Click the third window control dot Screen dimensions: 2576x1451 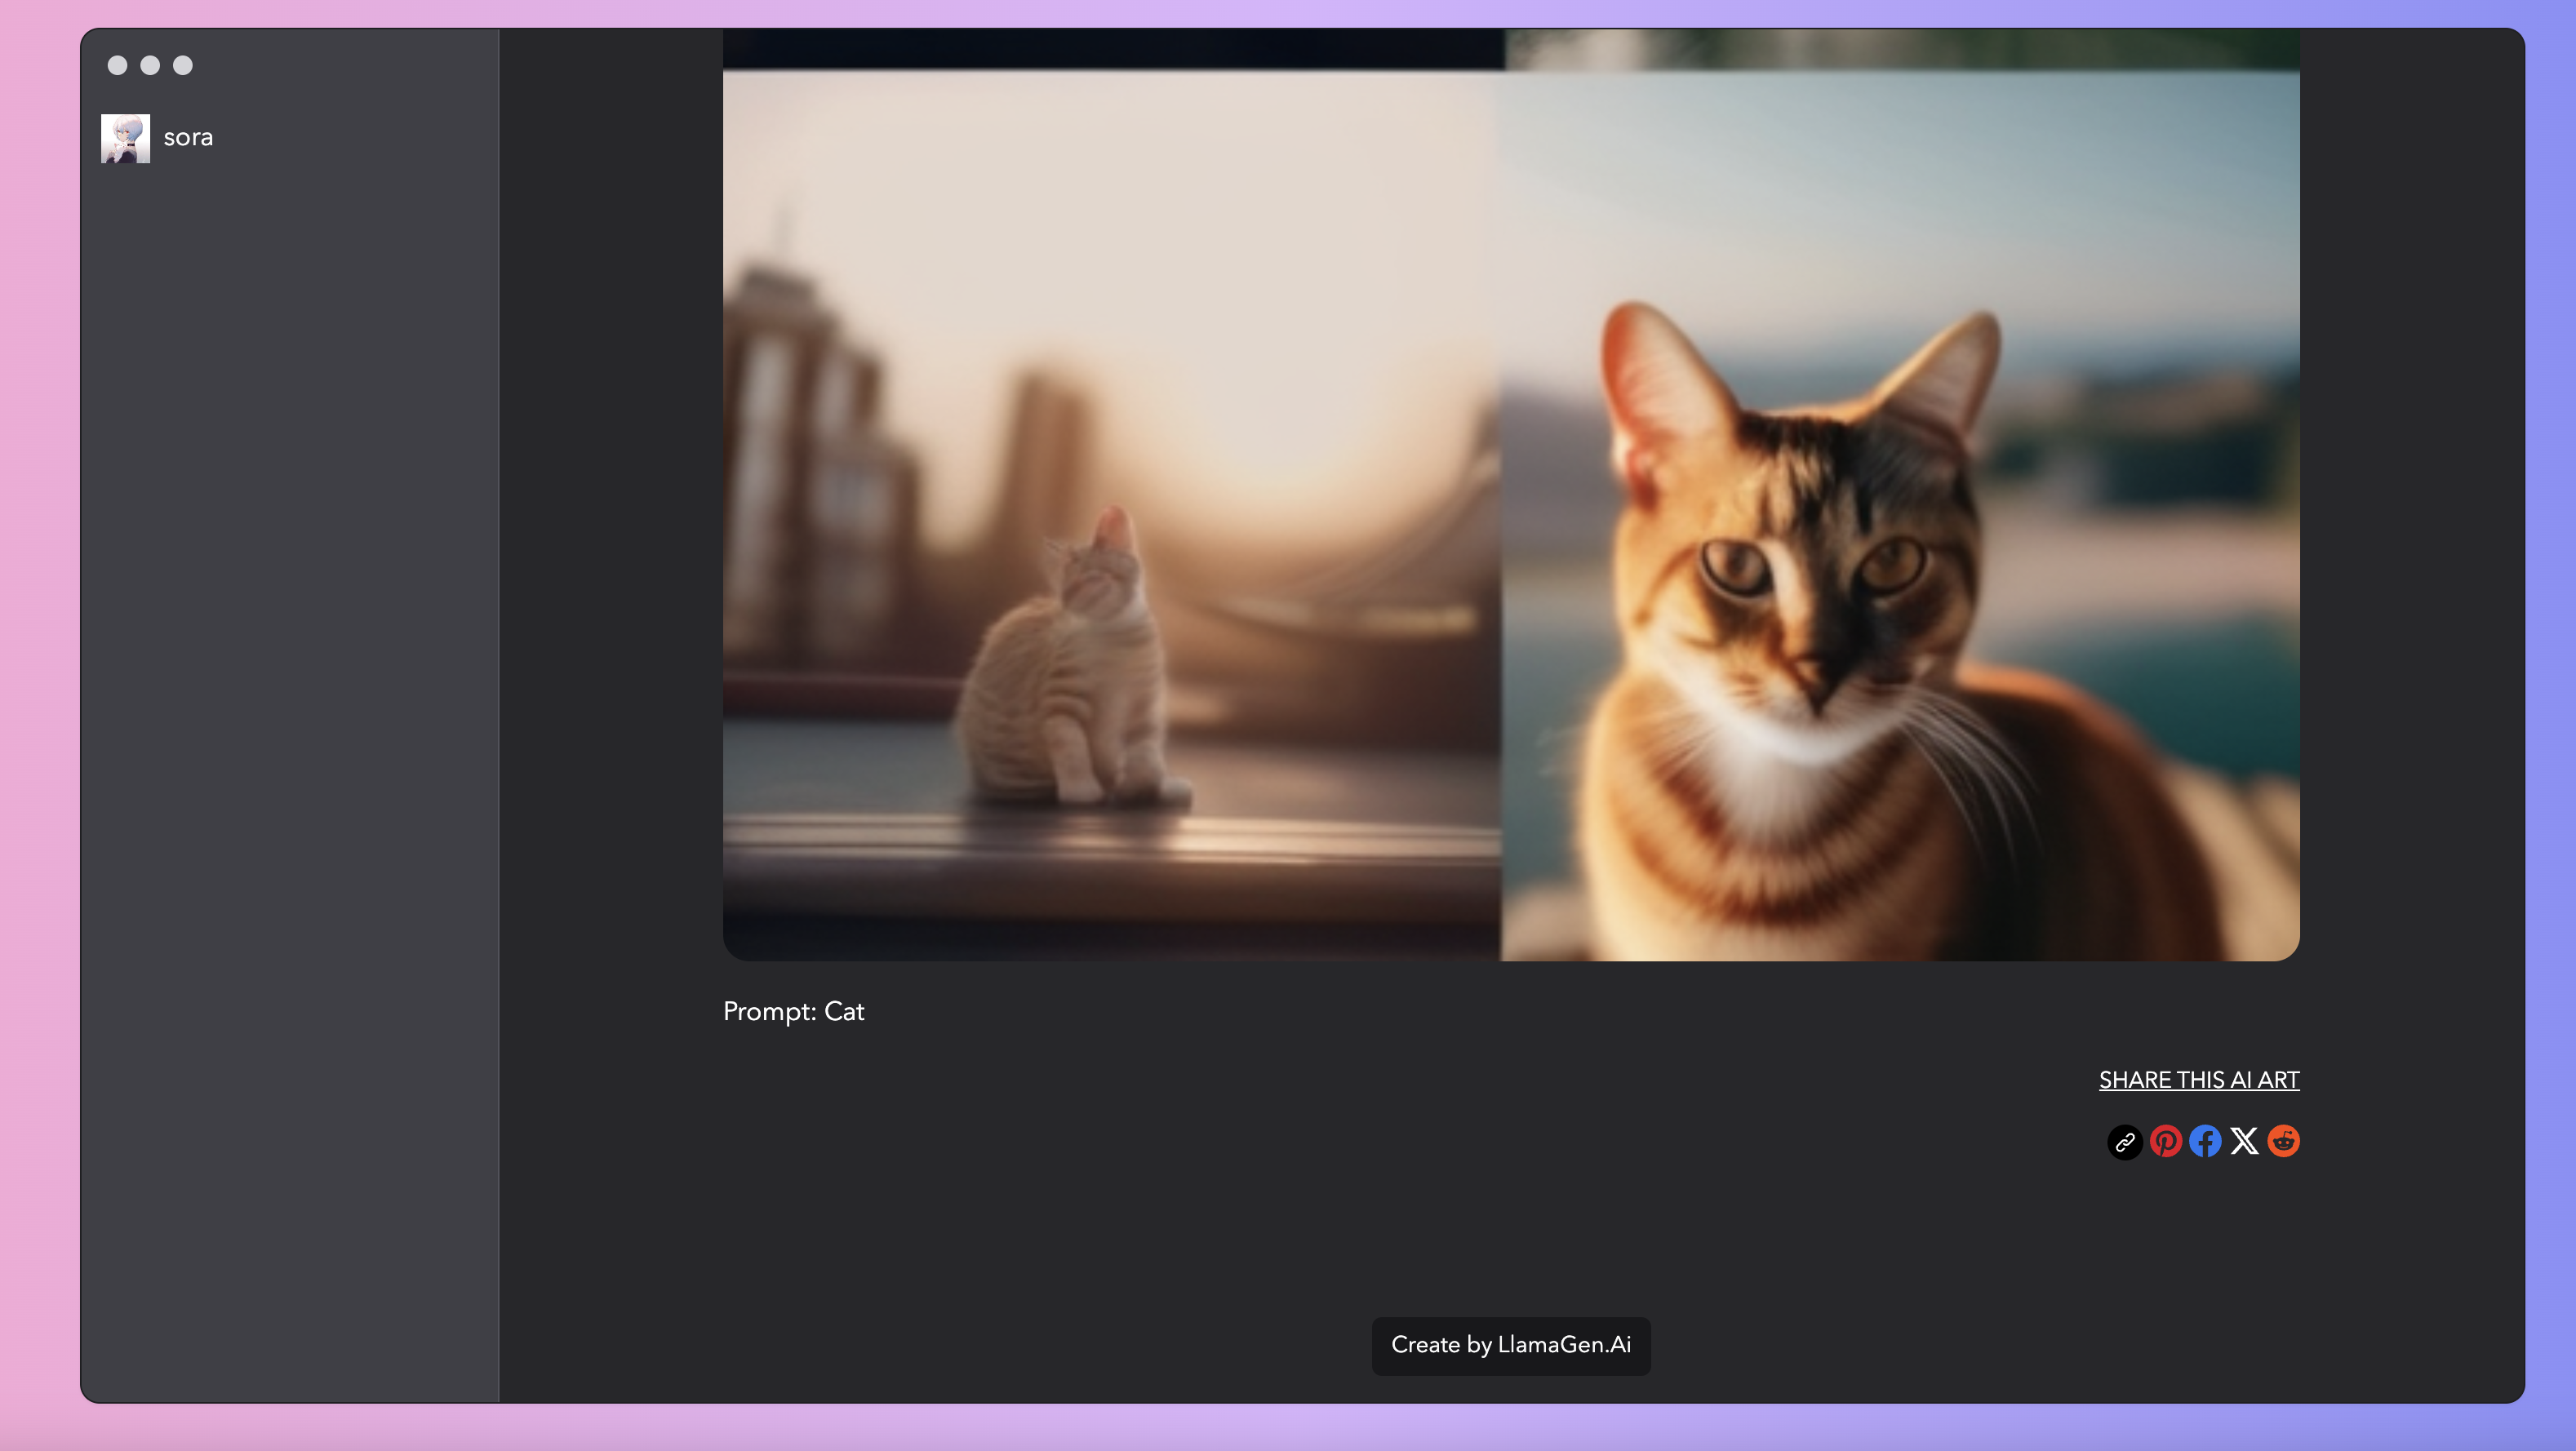[x=183, y=65]
